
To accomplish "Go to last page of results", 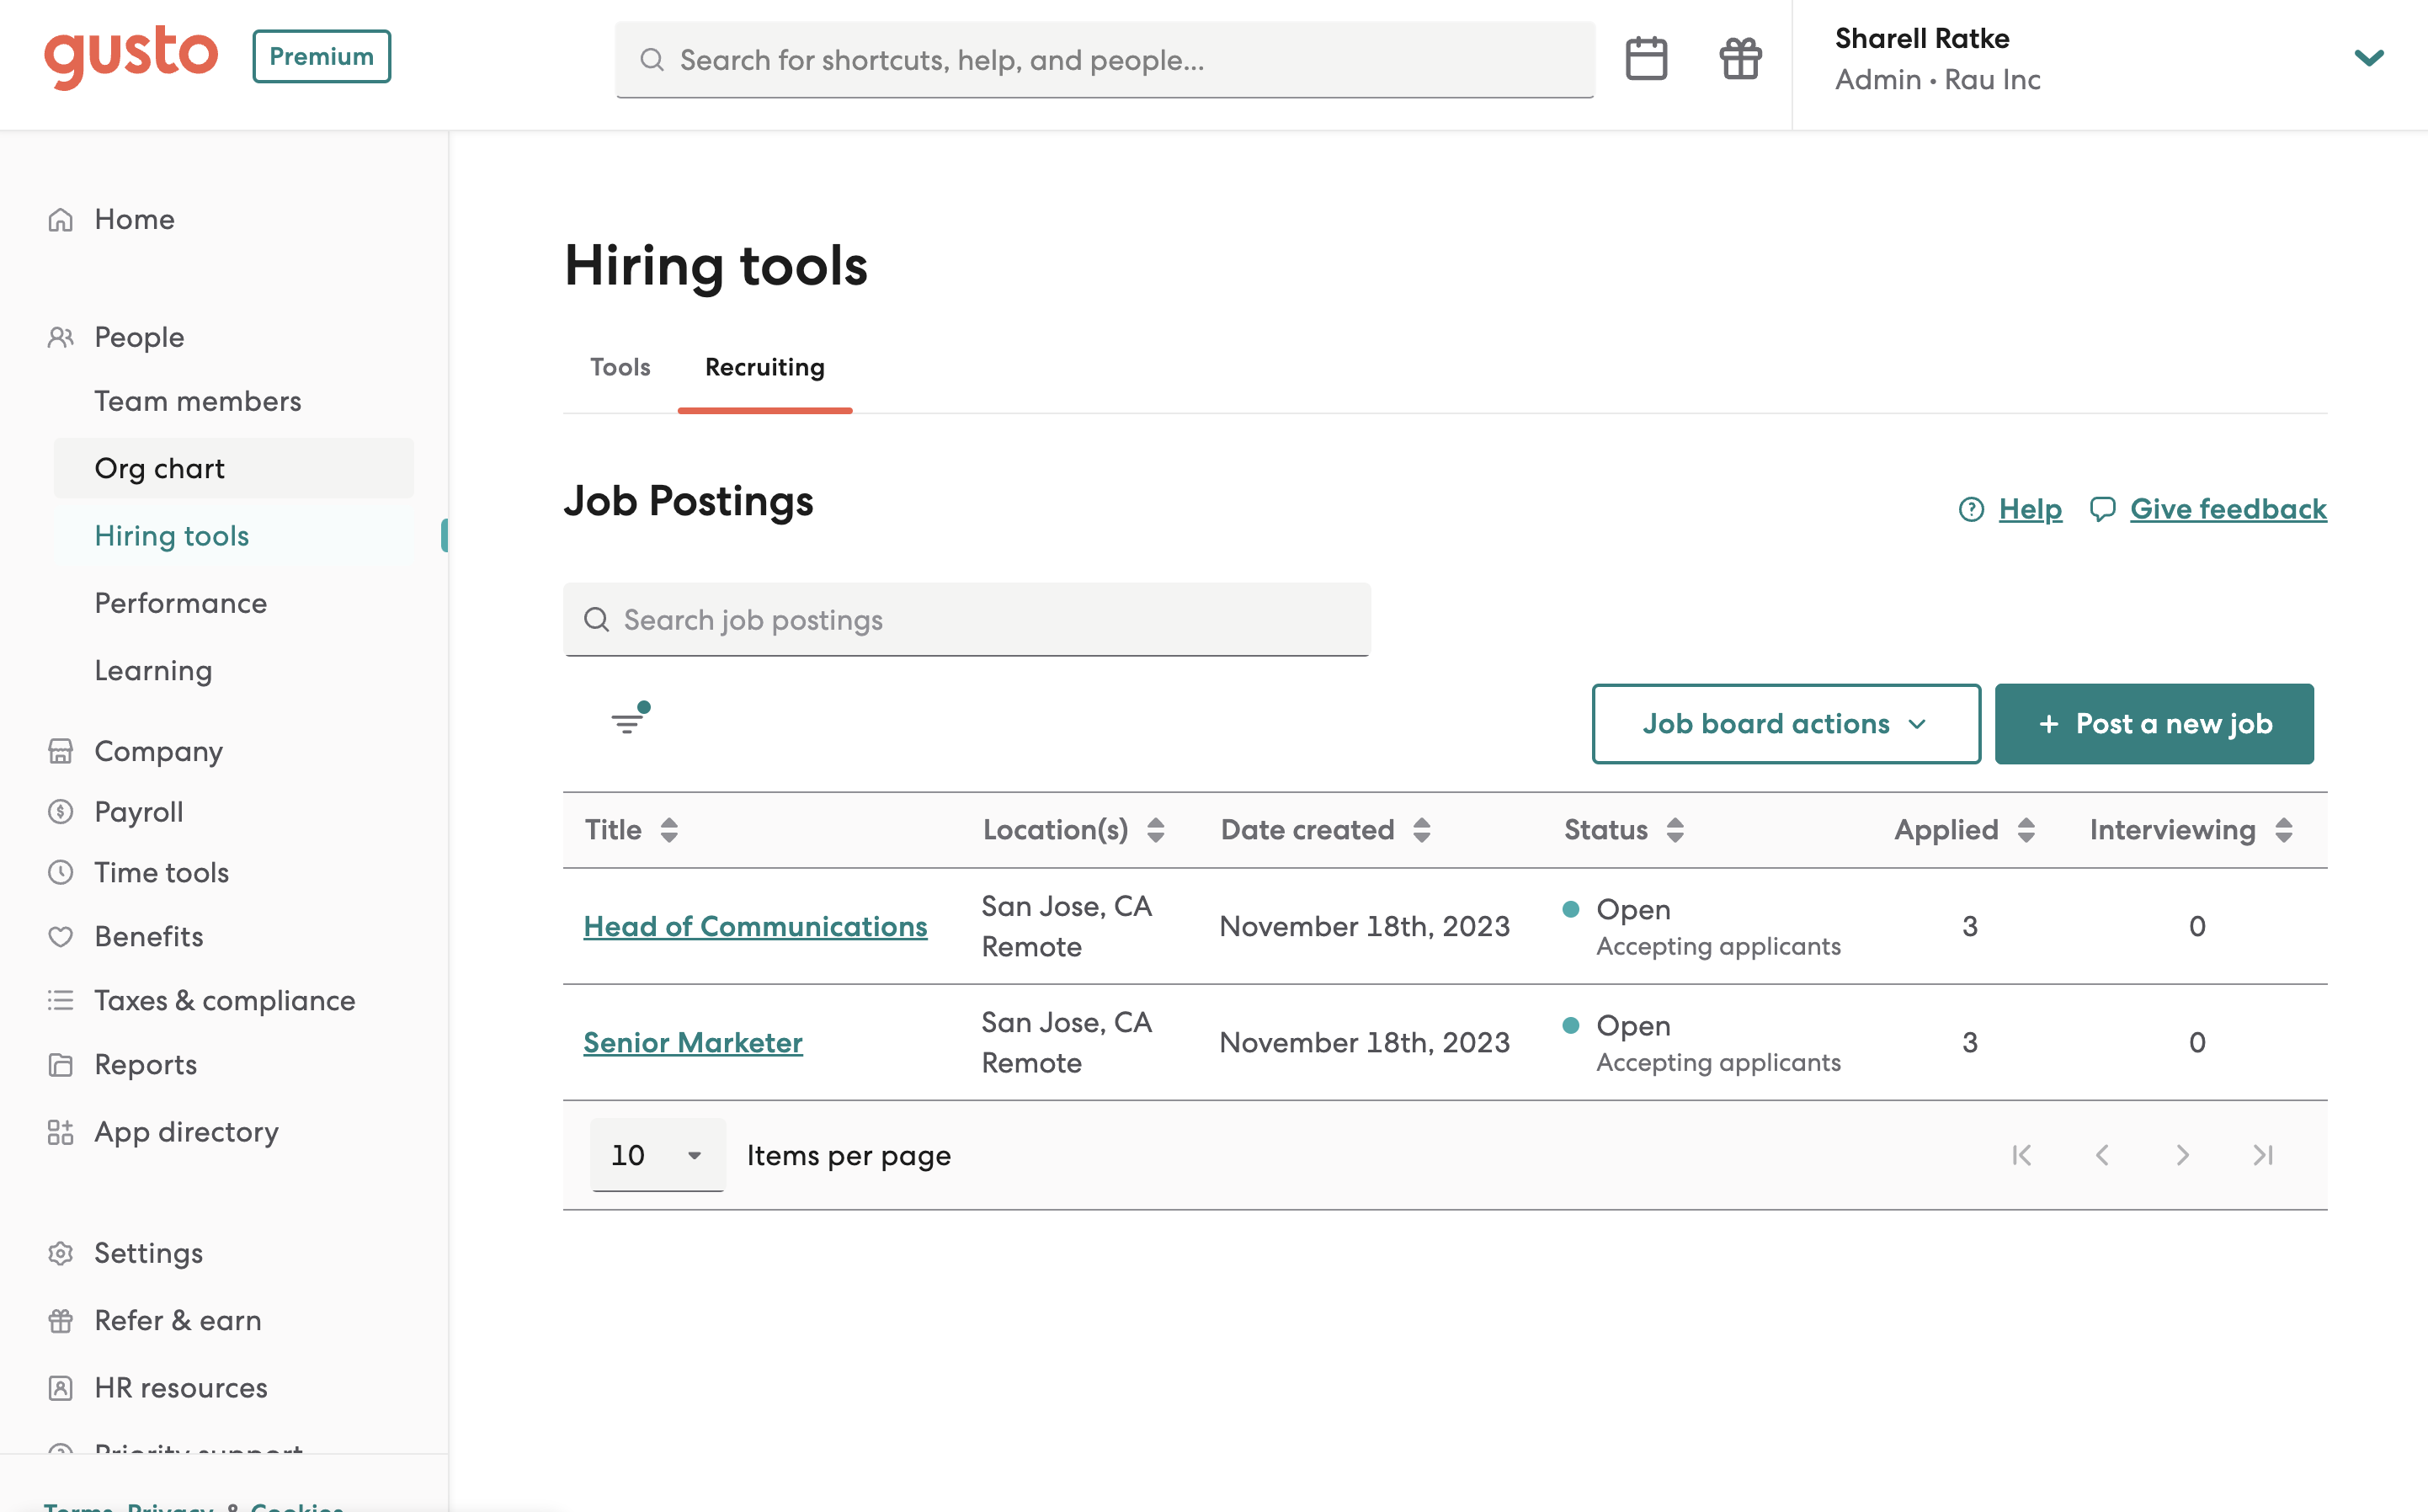I will pos(2263,1155).
